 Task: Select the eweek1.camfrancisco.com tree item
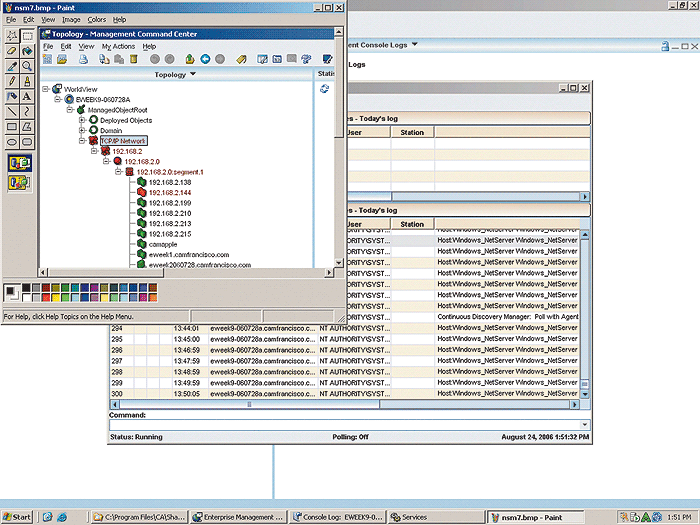coord(189,254)
